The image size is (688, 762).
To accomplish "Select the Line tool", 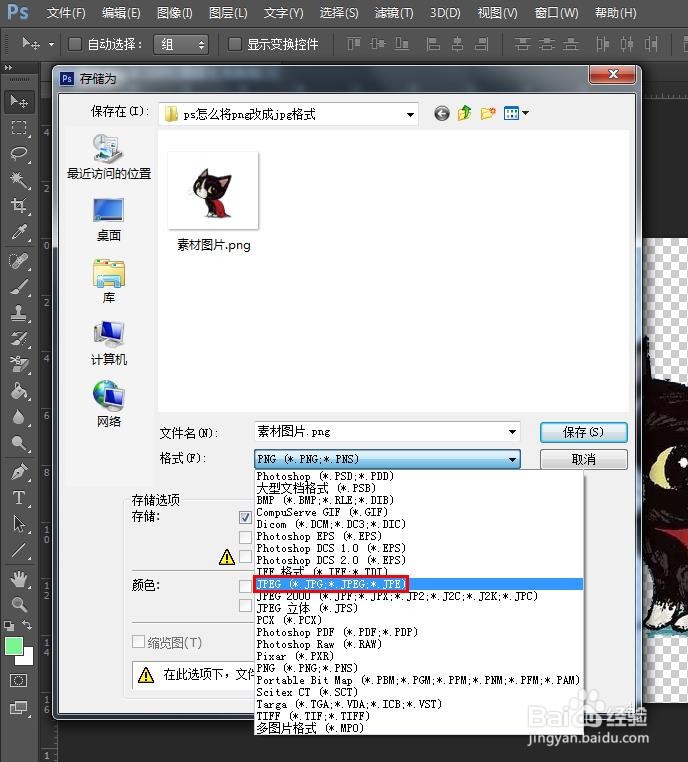I will (19, 550).
